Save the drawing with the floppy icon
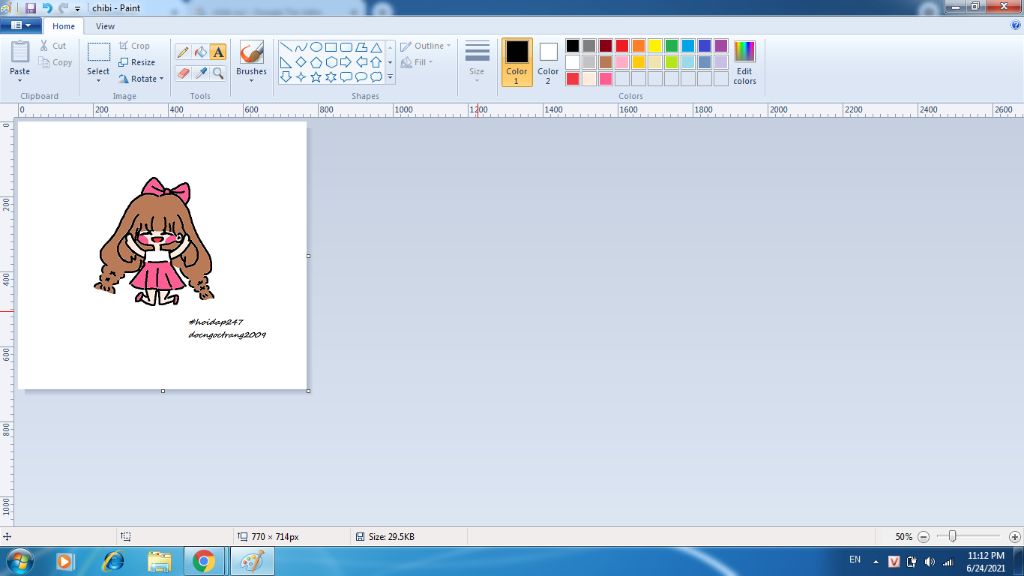1024x576 pixels. click(31, 8)
